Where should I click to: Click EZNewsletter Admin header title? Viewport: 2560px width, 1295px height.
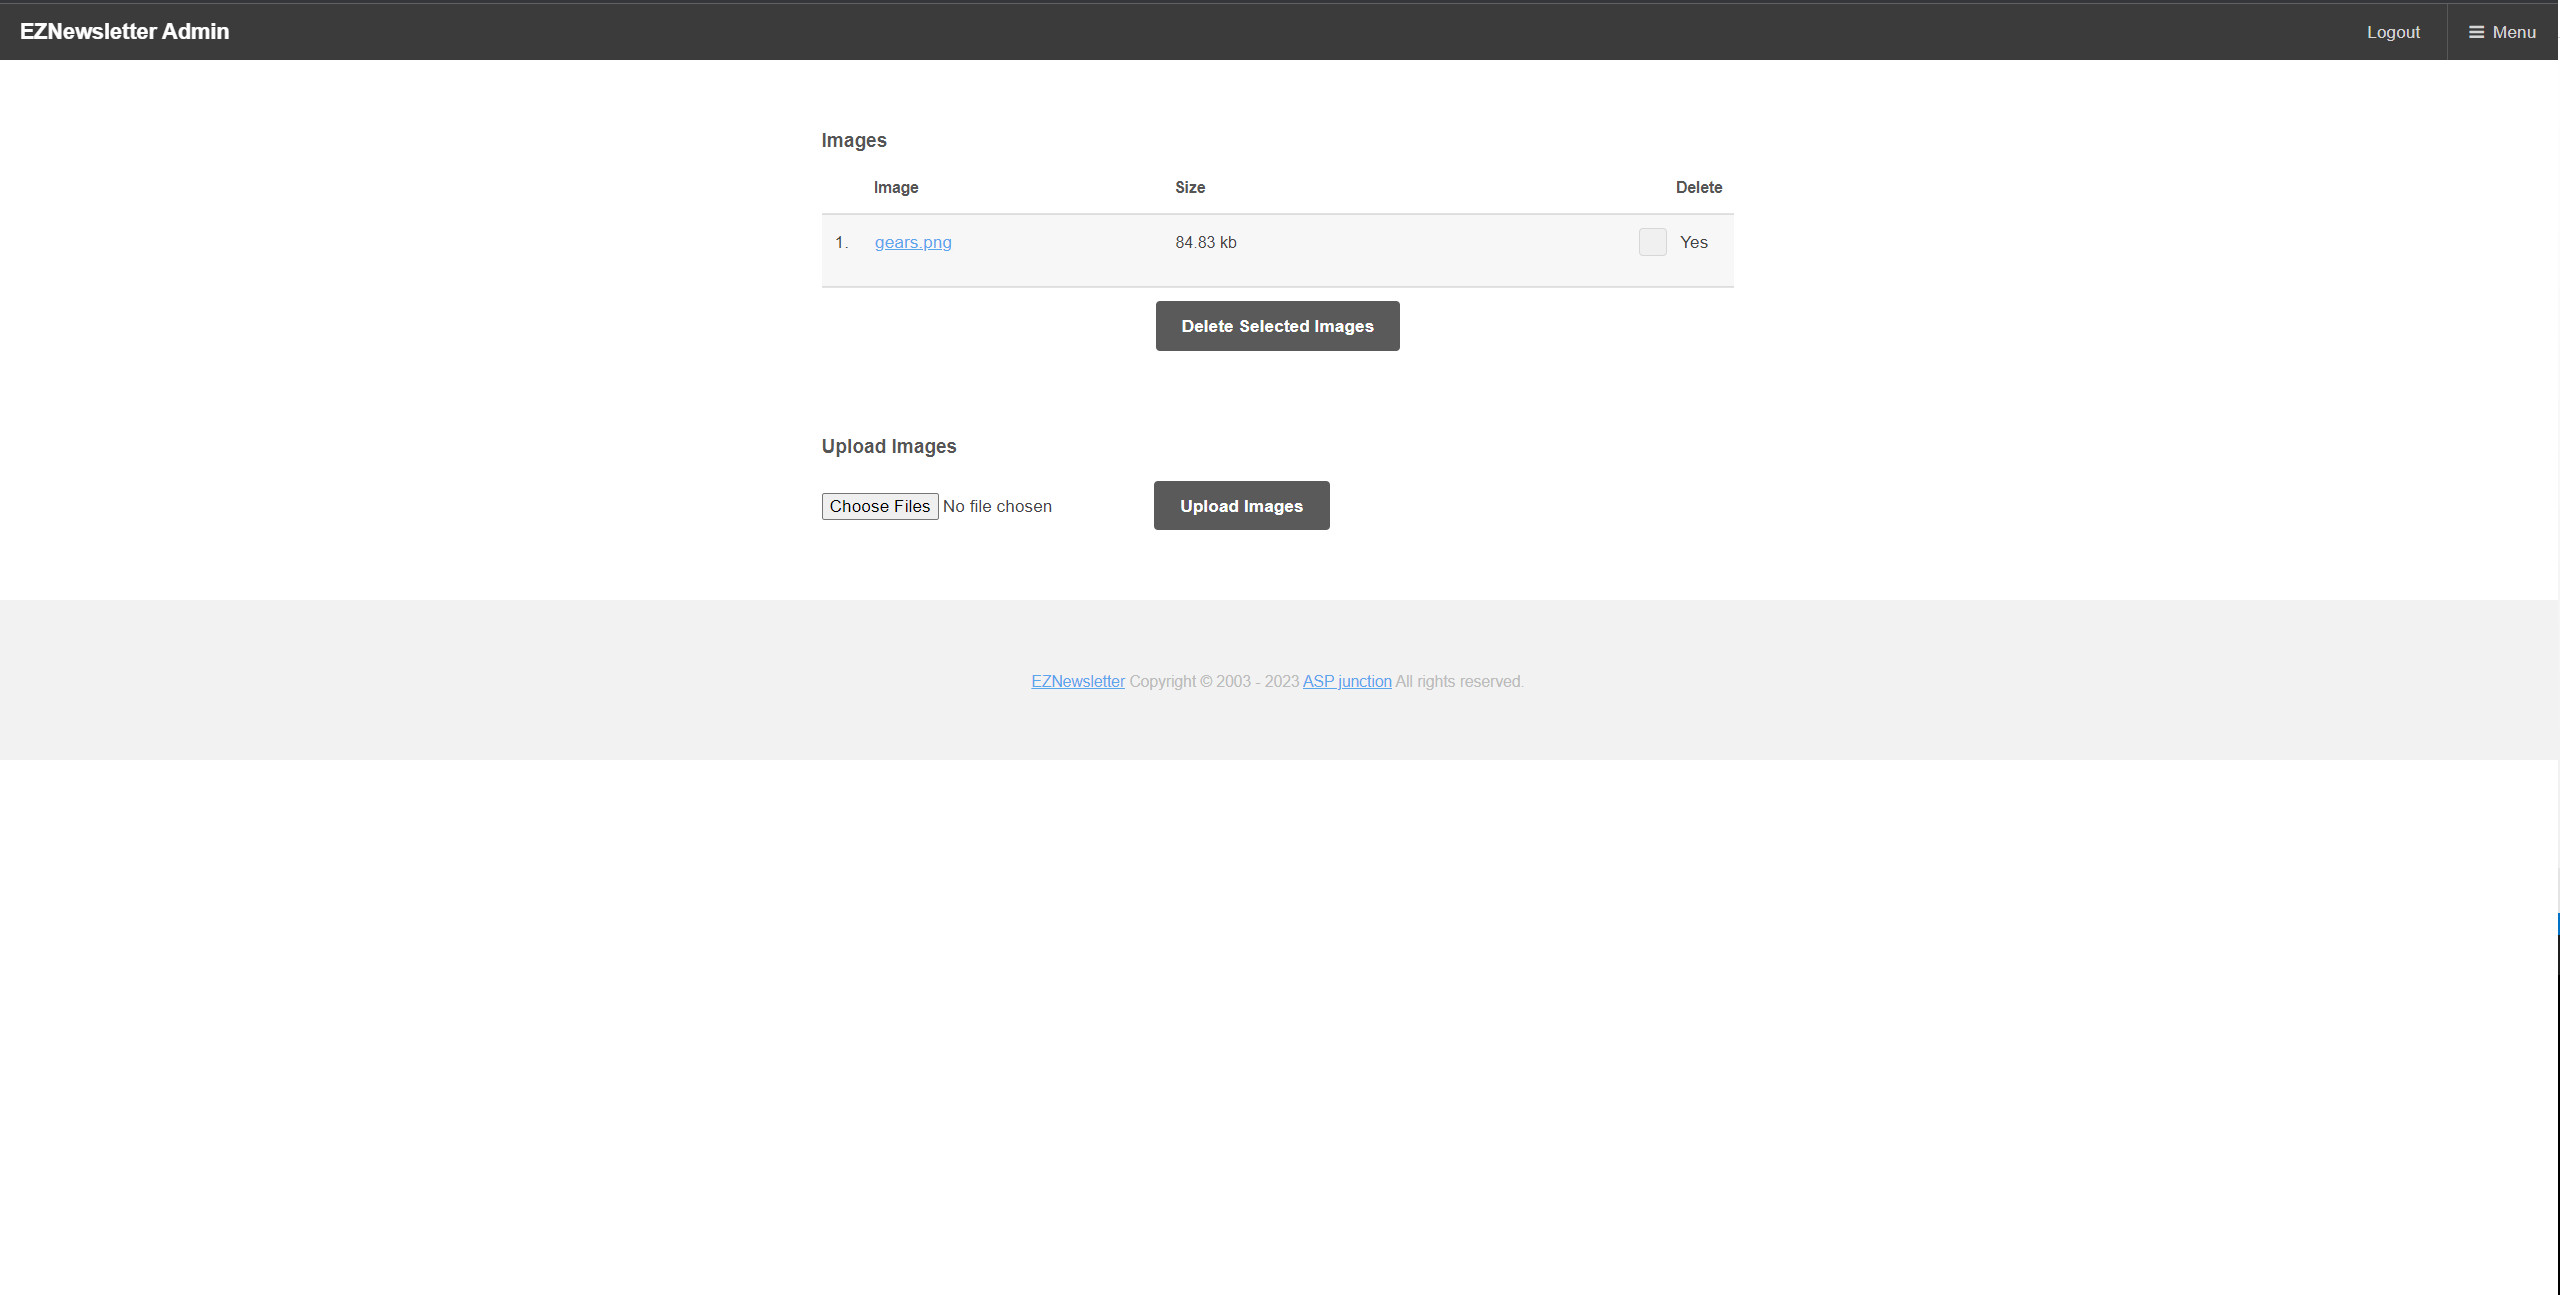coord(124,31)
